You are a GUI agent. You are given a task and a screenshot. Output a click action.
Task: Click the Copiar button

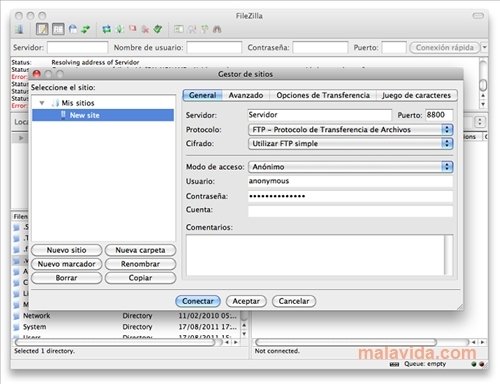[x=140, y=278]
